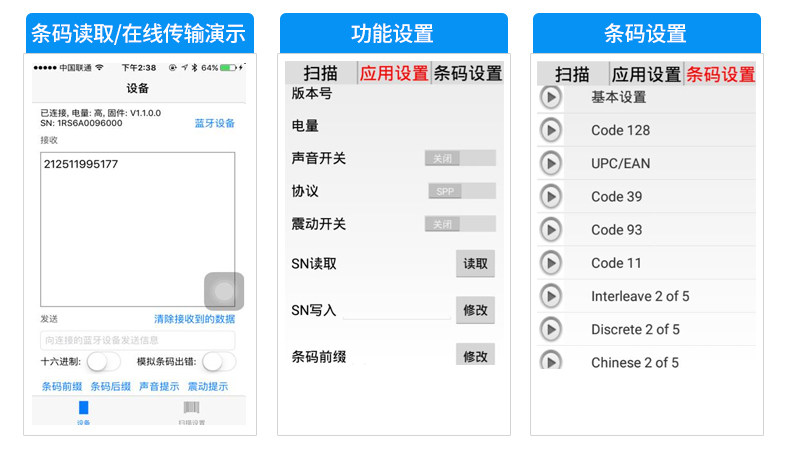Click the 读取 button for SN读取
The width and height of the screenshot is (790, 466).
475,264
